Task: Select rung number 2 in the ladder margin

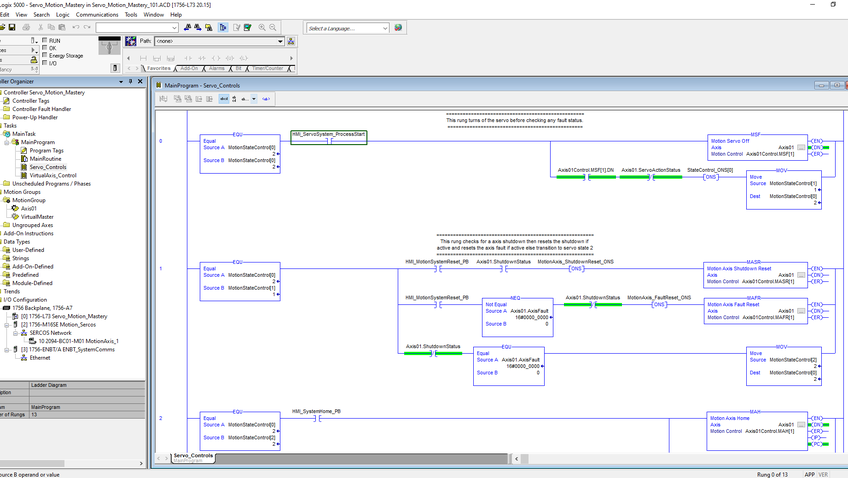Action: point(161,419)
